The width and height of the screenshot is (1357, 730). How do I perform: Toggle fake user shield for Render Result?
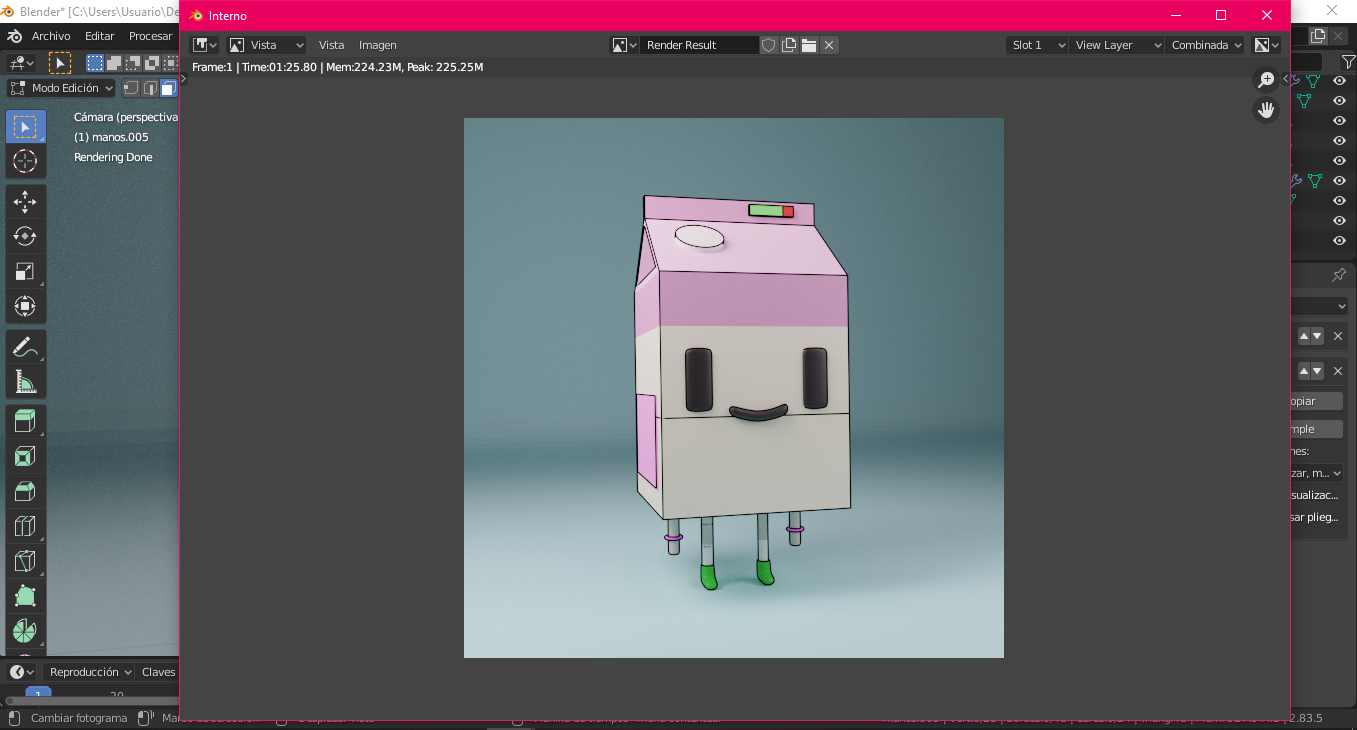point(769,45)
